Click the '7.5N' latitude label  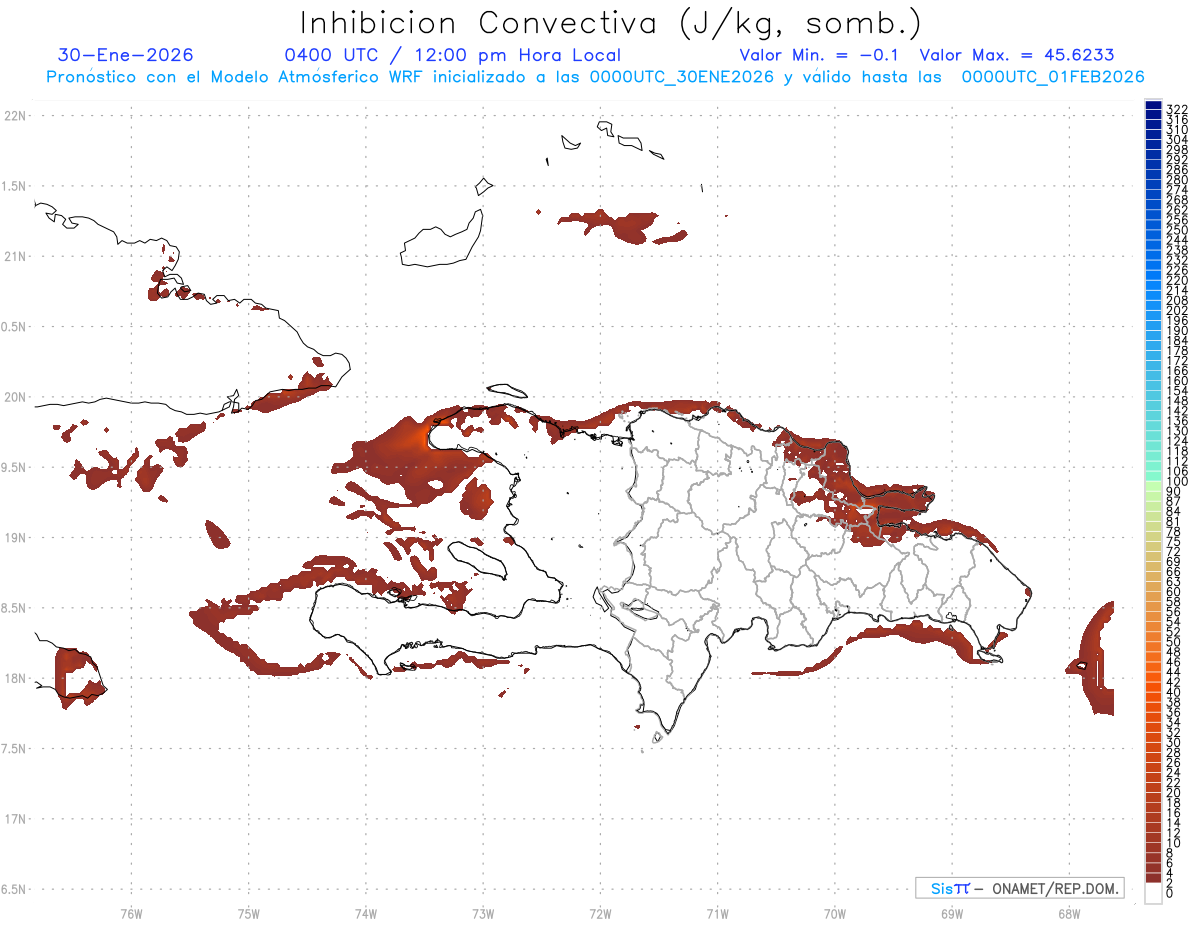15,748
